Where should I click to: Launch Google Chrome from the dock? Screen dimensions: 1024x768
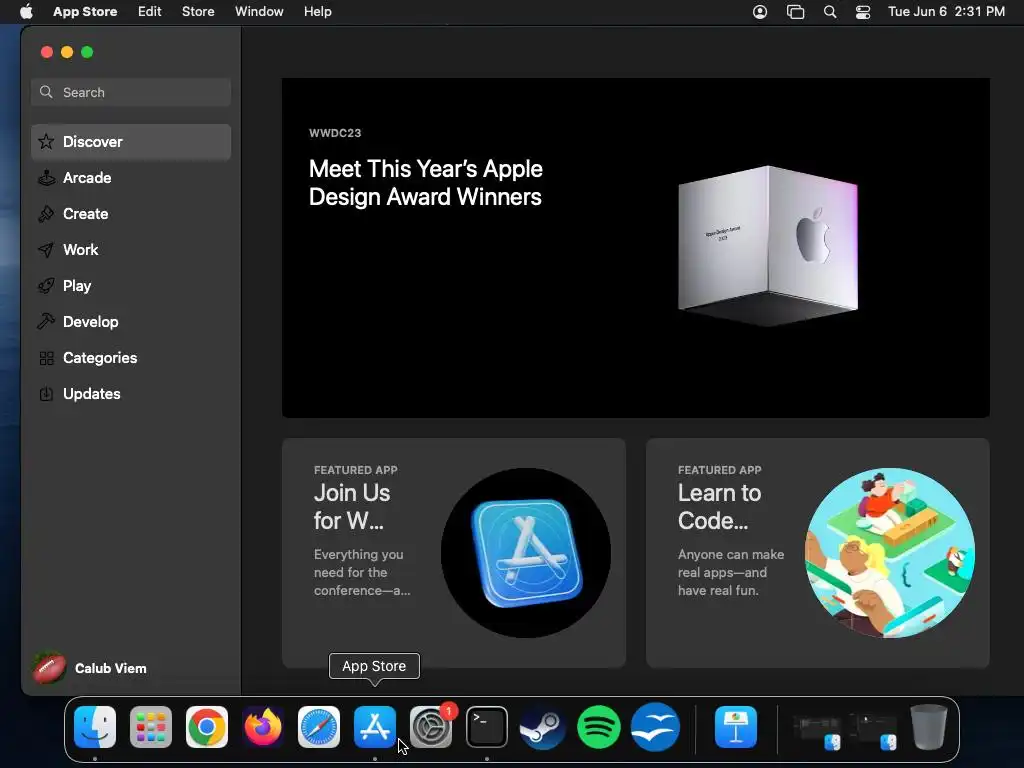pyautogui.click(x=207, y=727)
